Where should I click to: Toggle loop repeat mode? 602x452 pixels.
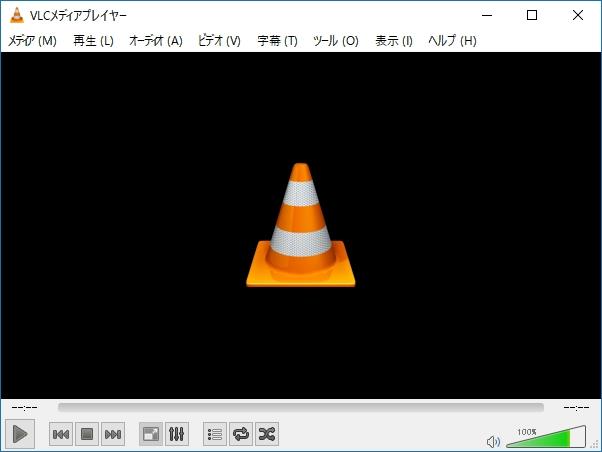pyautogui.click(x=241, y=434)
